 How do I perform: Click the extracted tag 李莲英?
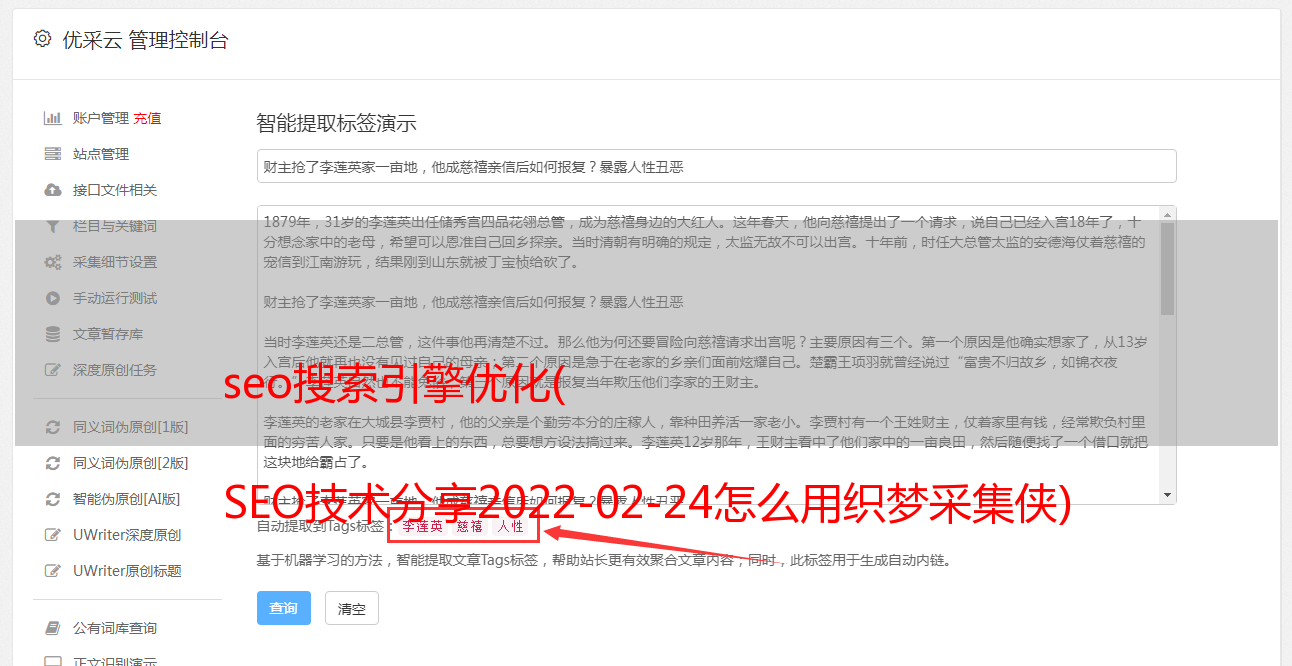click(x=423, y=526)
